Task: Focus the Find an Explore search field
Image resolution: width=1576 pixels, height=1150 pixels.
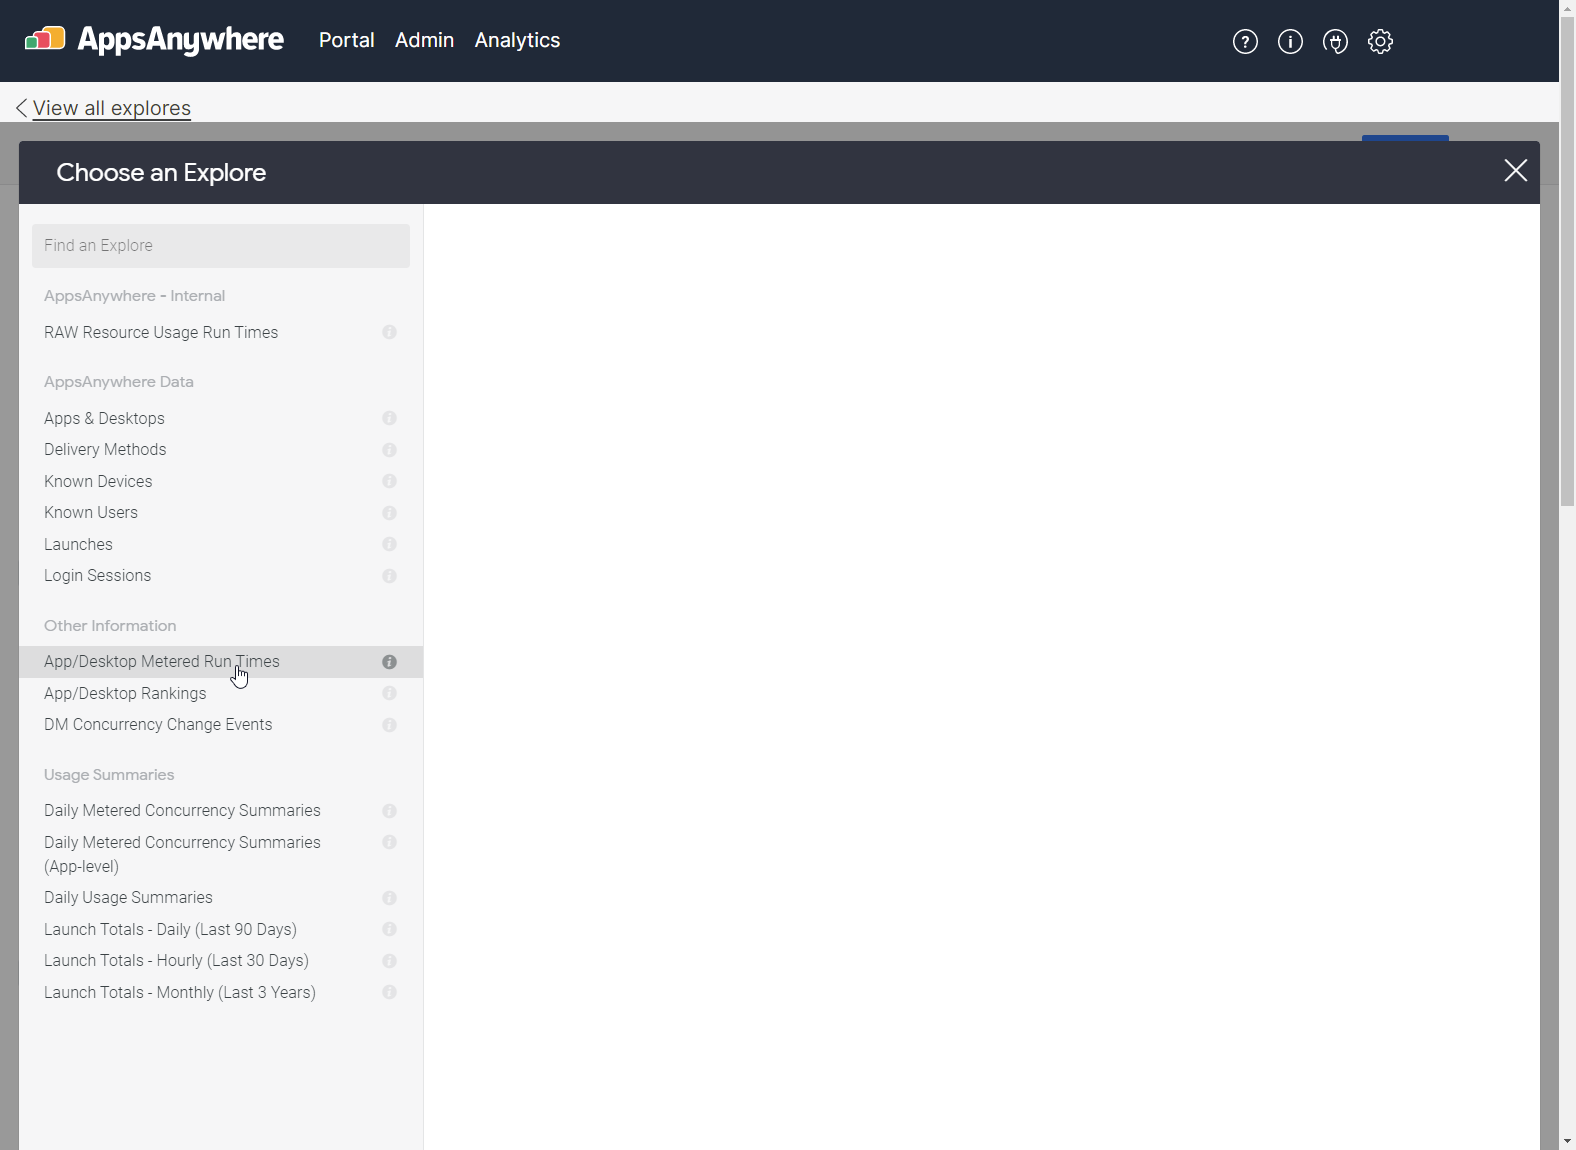Action: (x=221, y=246)
